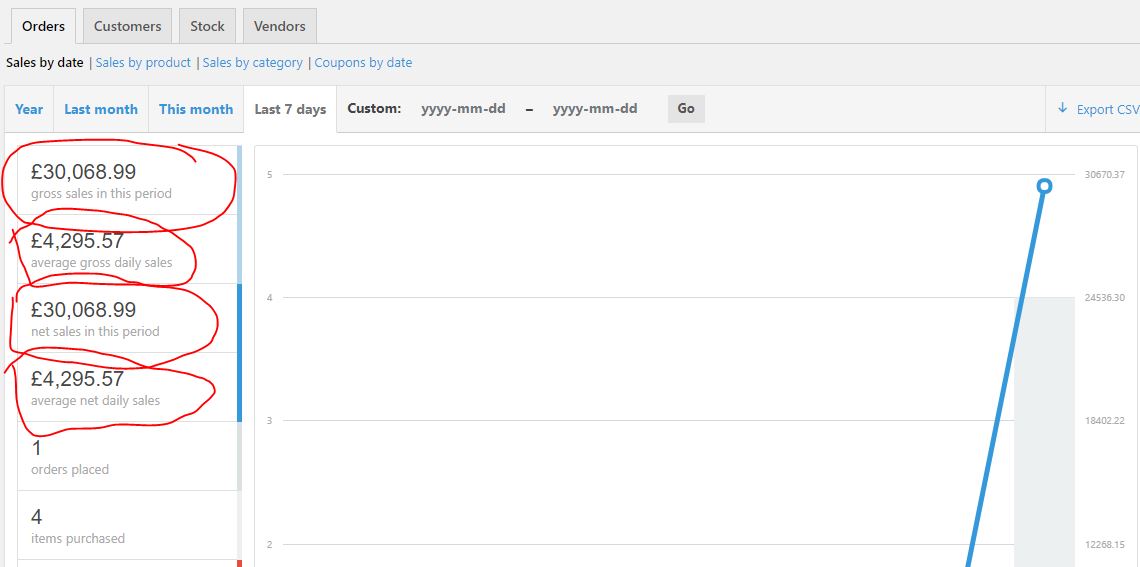
Task: Click the y-axis value 18402.22
Action: (1104, 421)
